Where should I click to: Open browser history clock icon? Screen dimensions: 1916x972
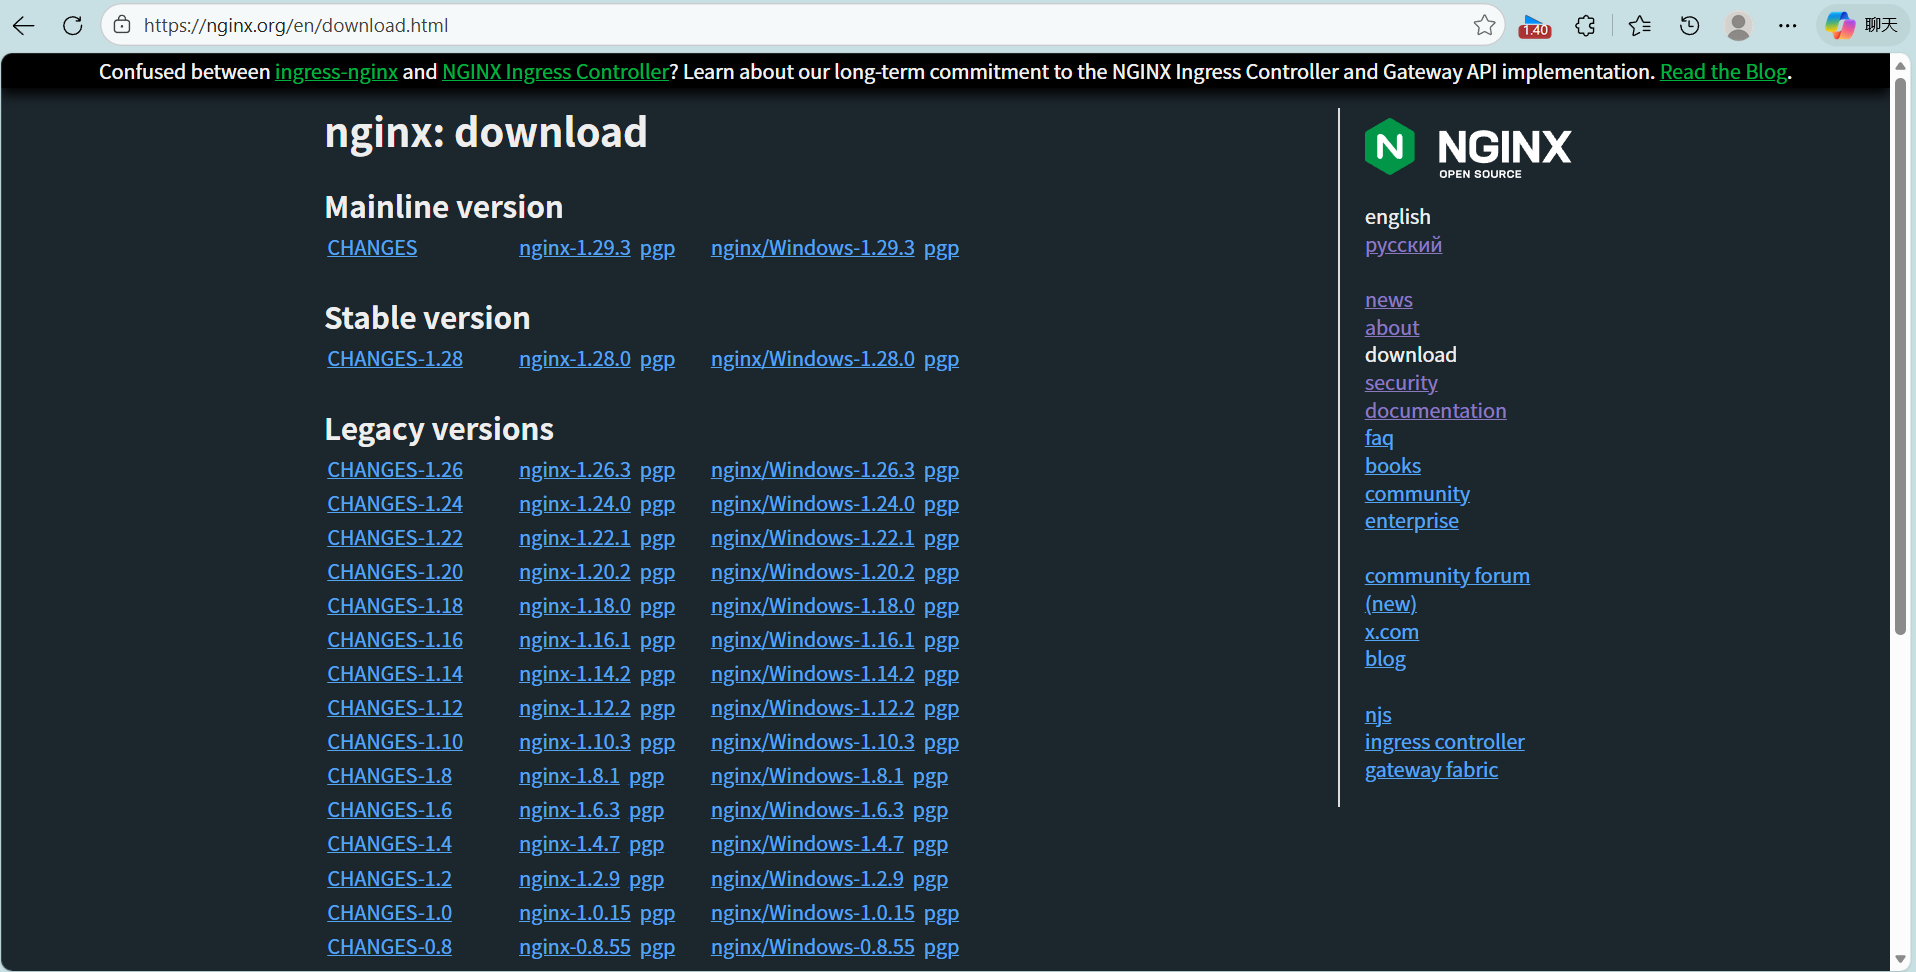1690,25
